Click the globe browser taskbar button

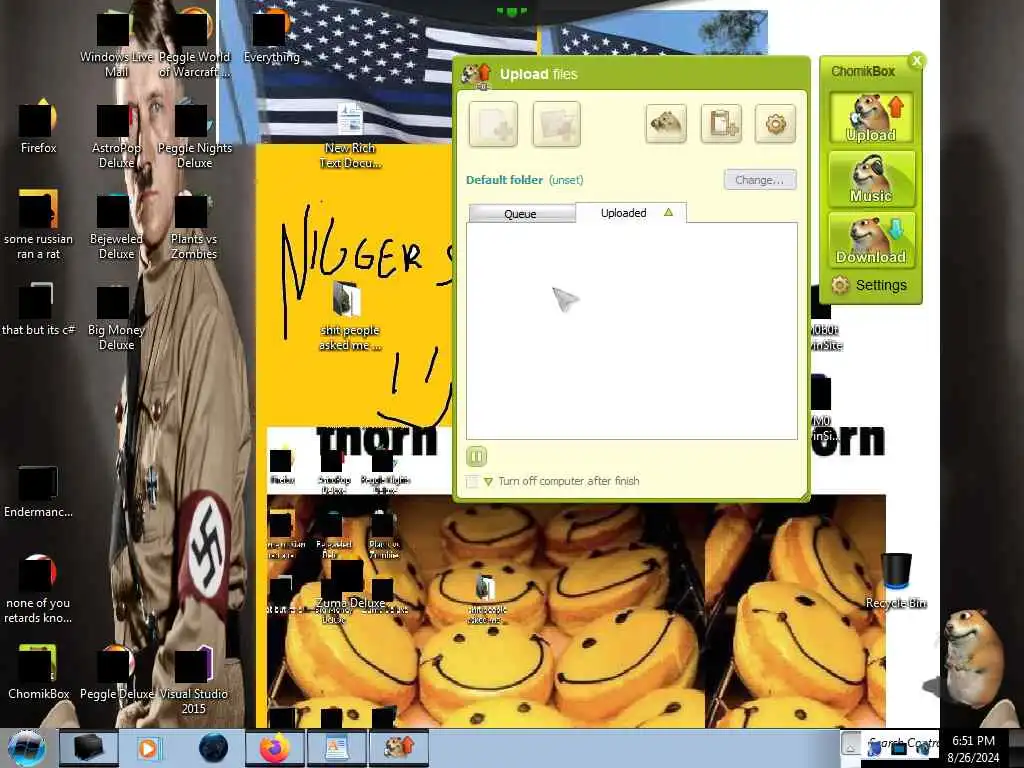pyautogui.click(x=213, y=748)
